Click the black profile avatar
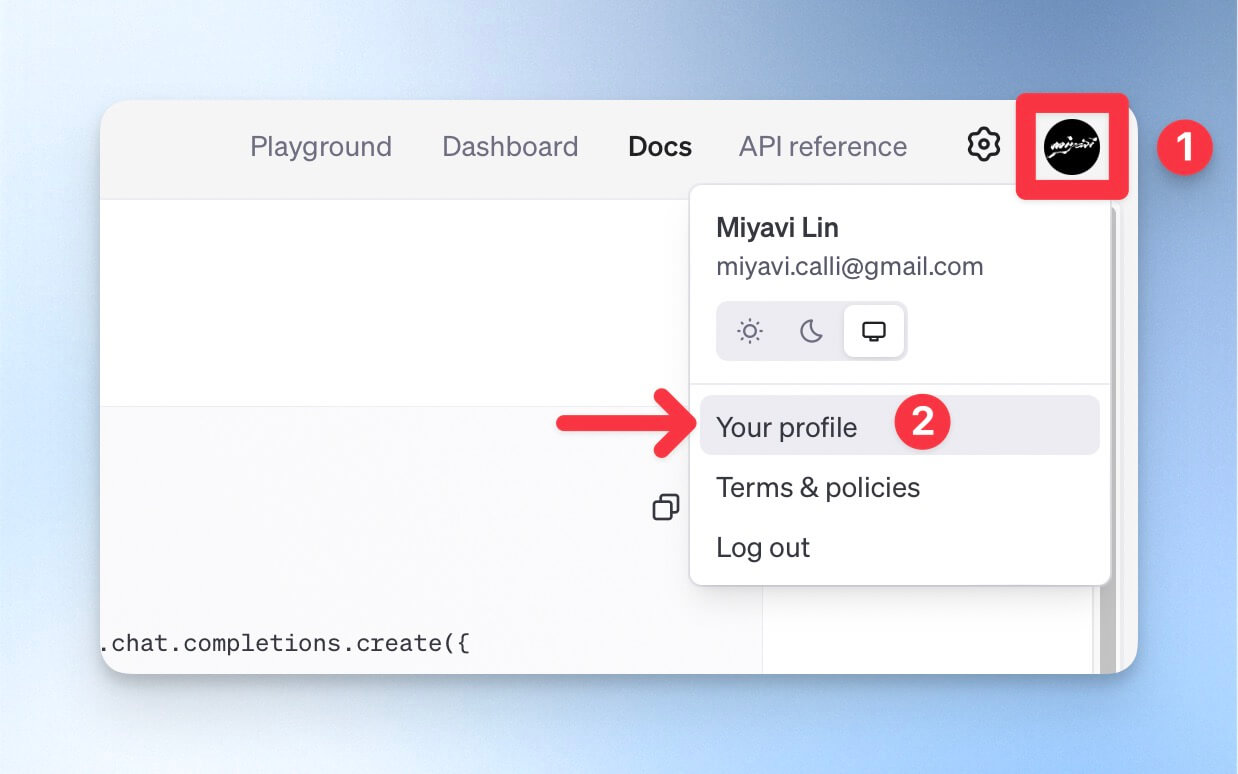1238x774 pixels. 1072,146
